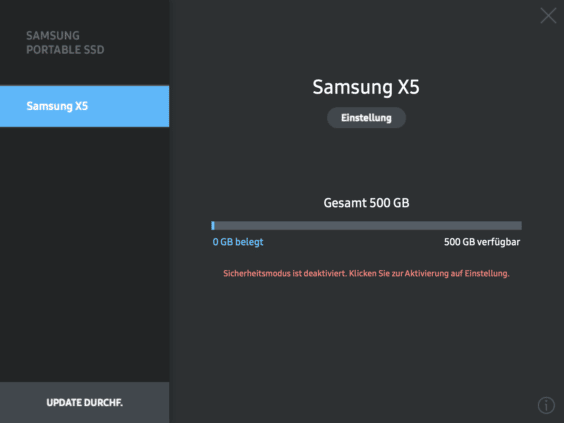Viewport: 564px width, 423px height.
Task: Click blank area between Einstellung and Gesamt
Action: point(366,162)
